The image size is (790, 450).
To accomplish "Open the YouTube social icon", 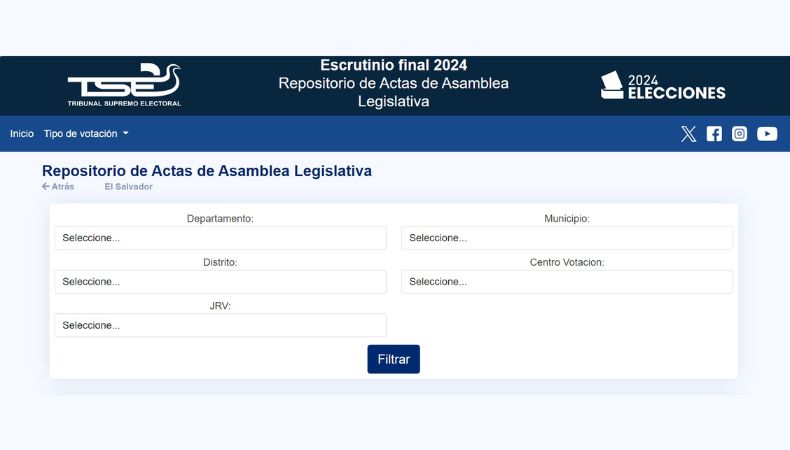I will pyautogui.click(x=767, y=134).
